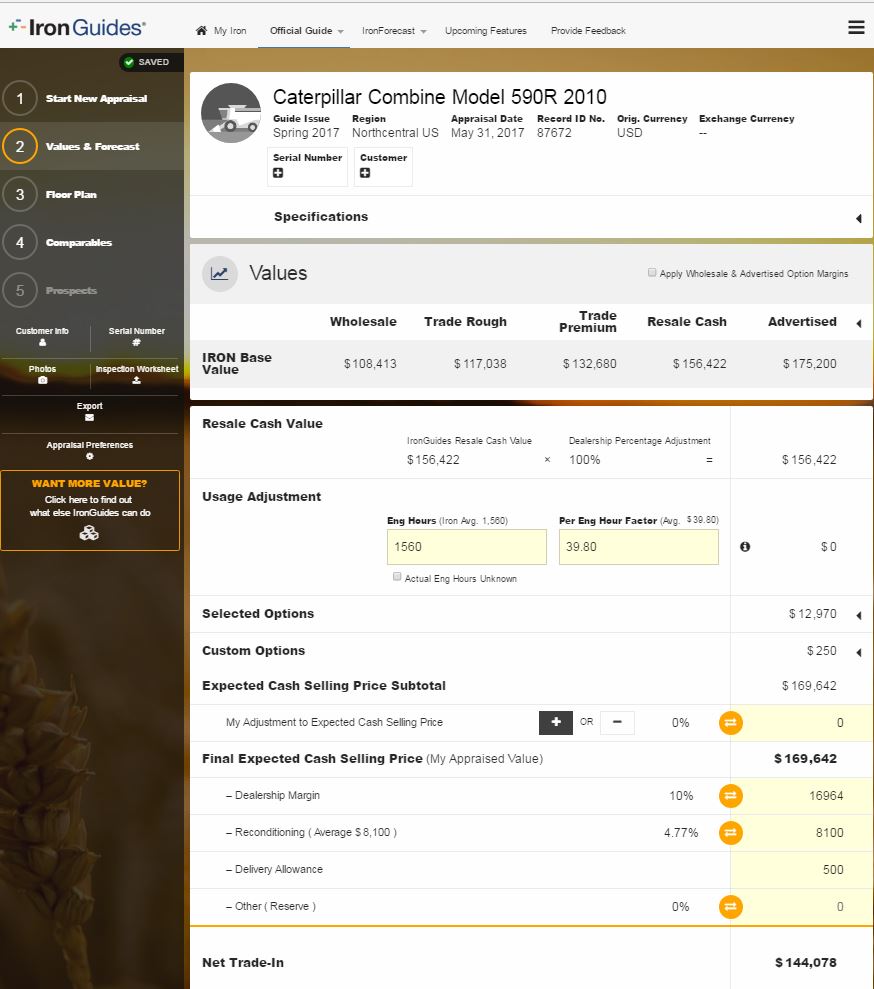Viewport: 874px width, 989px height.
Task: Check Actual Eng Hours Unknown
Action: (397, 576)
